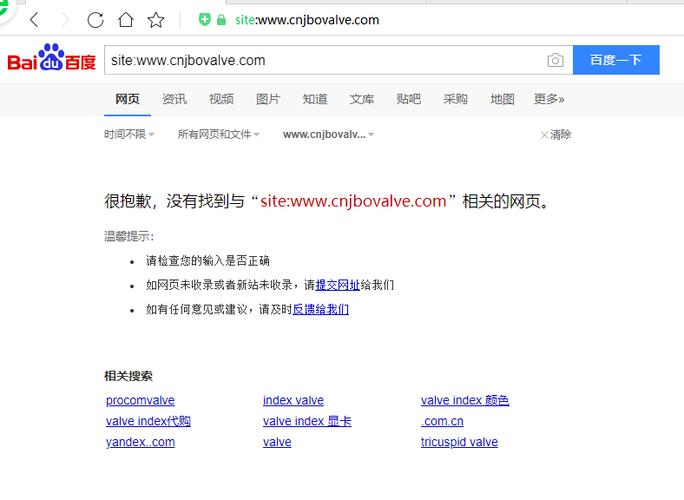Image resolution: width=684 pixels, height=500 pixels.
Task: Click the 请检查您的输入是否正确 hint
Action: [x=208, y=261]
